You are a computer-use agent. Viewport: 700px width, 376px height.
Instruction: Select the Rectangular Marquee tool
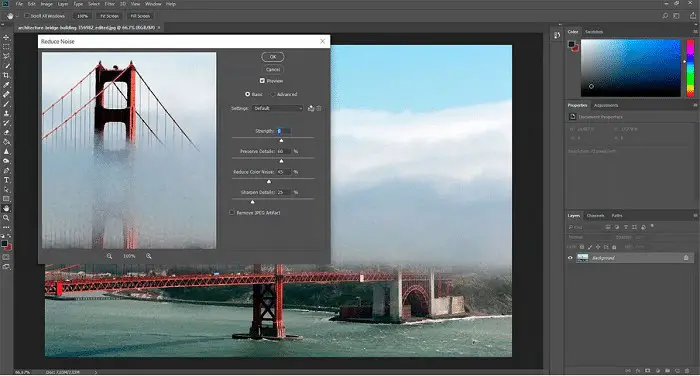click(6, 46)
